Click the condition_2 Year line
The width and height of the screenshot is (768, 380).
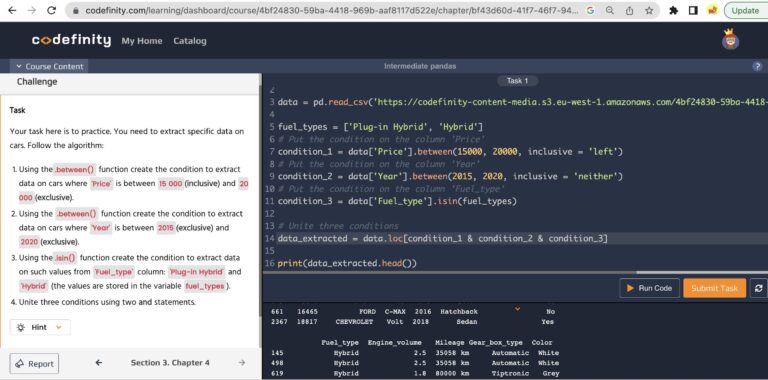tap(450, 176)
